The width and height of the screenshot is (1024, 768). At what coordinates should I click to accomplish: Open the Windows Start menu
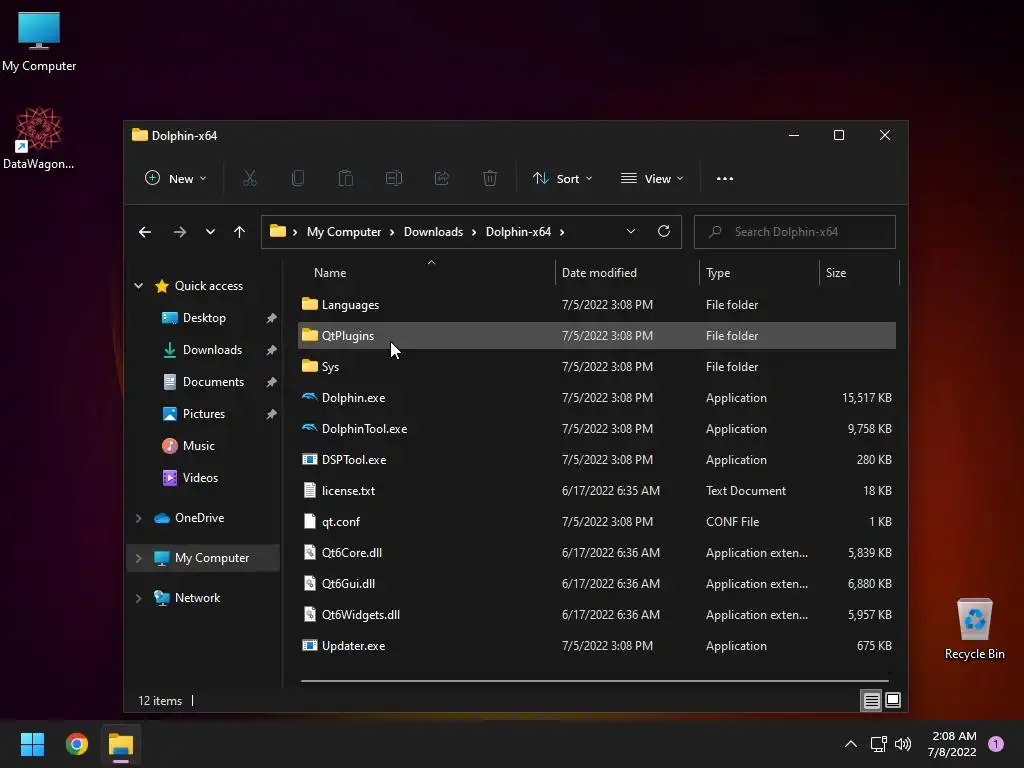point(32,744)
